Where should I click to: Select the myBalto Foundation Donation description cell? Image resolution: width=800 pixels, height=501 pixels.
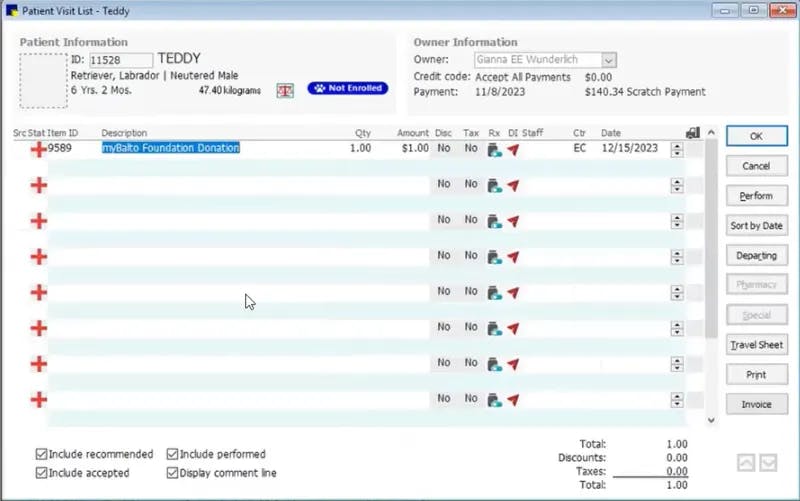pyautogui.click(x=171, y=148)
